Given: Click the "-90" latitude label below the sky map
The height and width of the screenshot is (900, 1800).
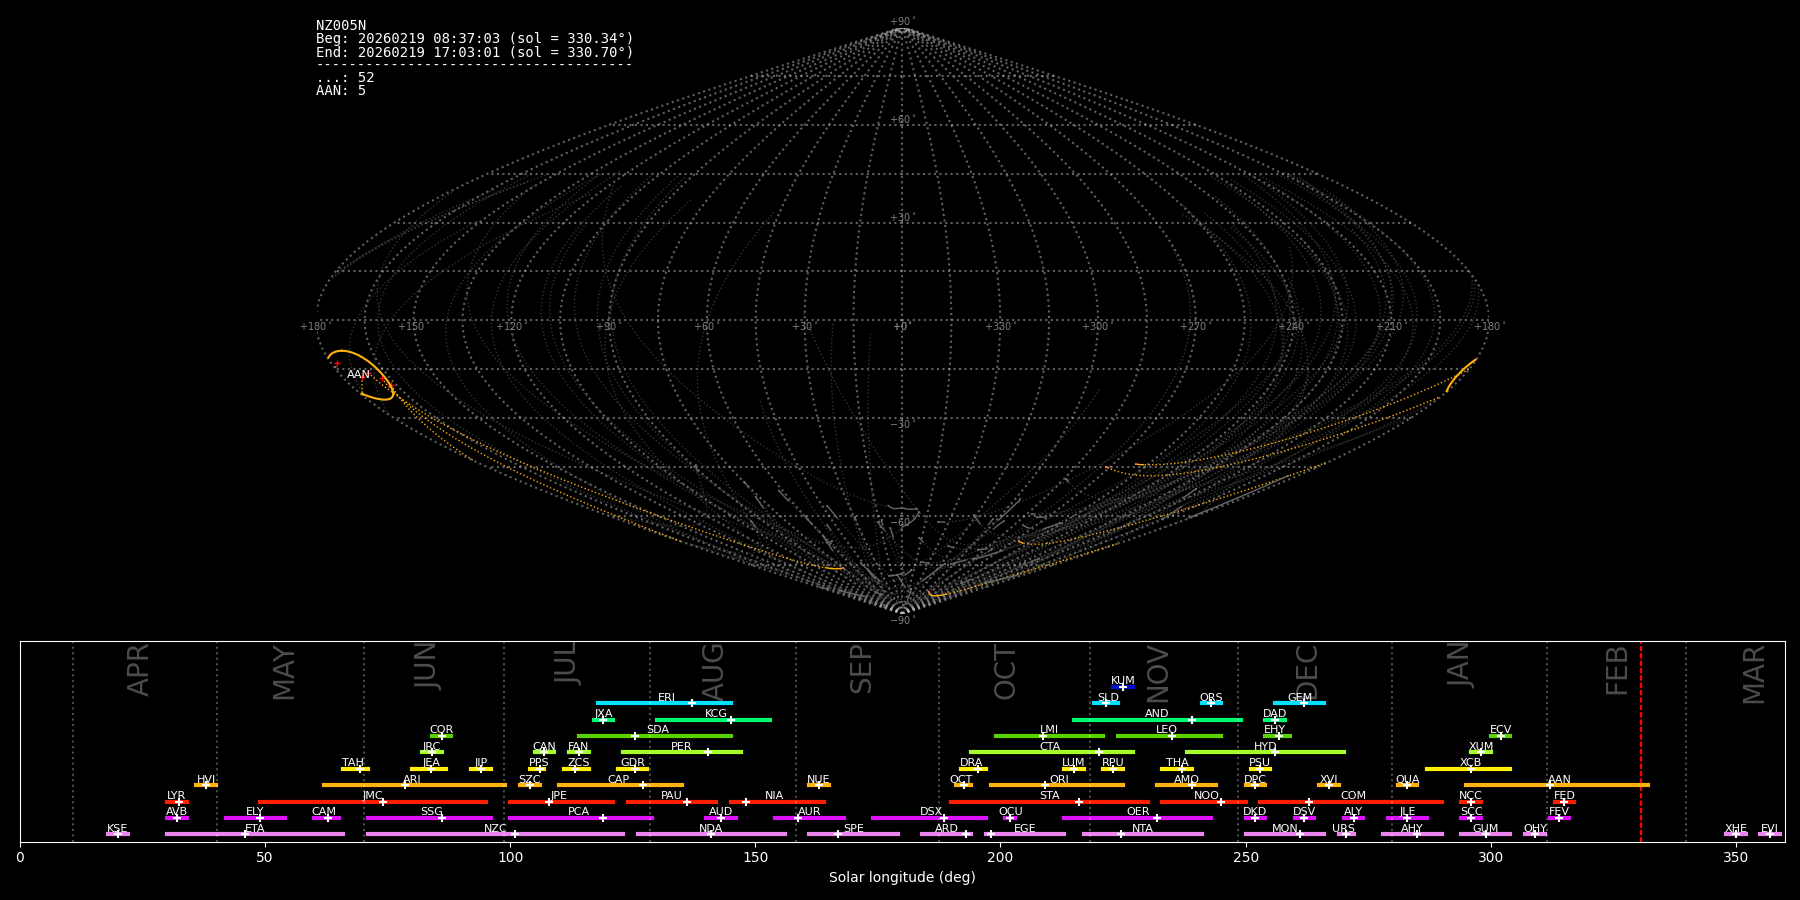Looking at the screenshot, I should click(x=901, y=621).
